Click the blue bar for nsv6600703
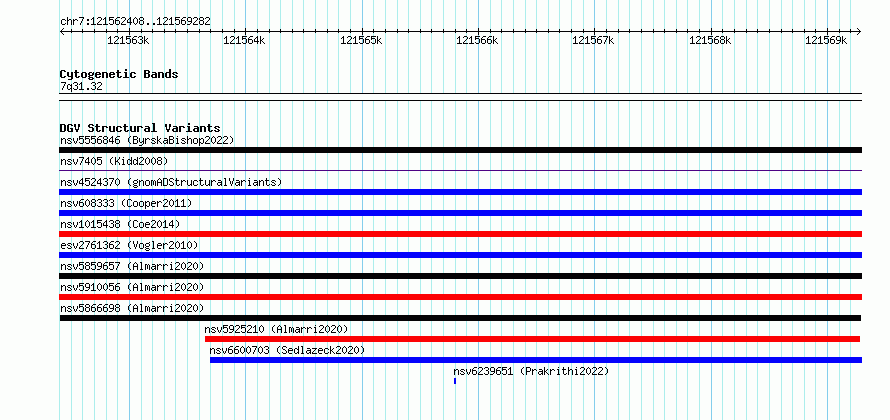Image resolution: width=890 pixels, height=420 pixels. (x=536, y=360)
